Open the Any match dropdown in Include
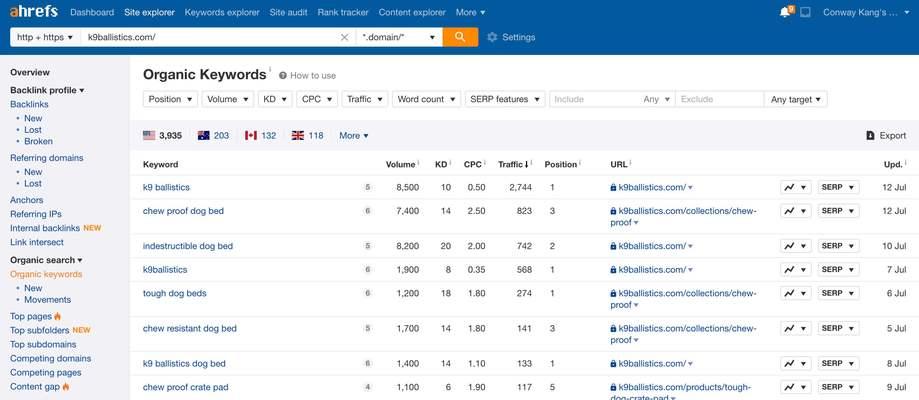The width and height of the screenshot is (919, 400). coord(656,99)
